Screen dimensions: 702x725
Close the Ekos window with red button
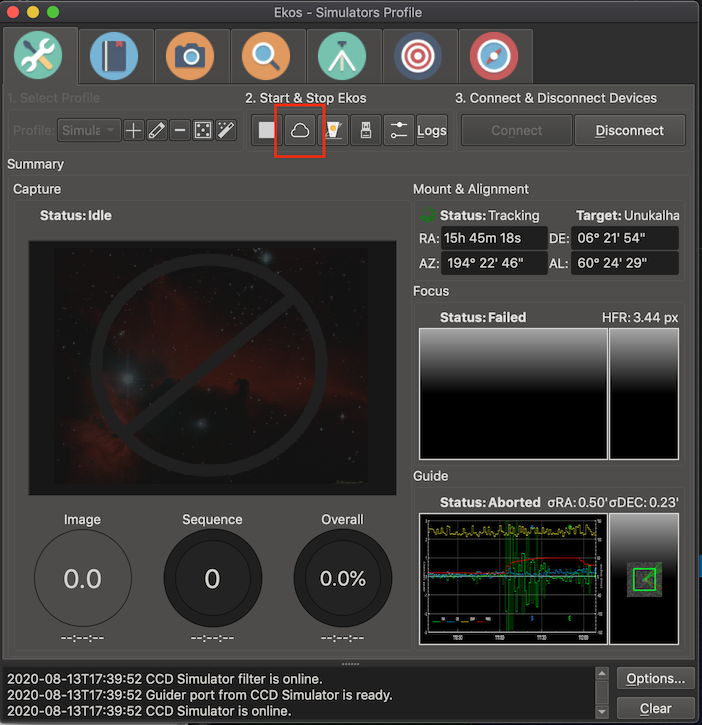point(13,12)
